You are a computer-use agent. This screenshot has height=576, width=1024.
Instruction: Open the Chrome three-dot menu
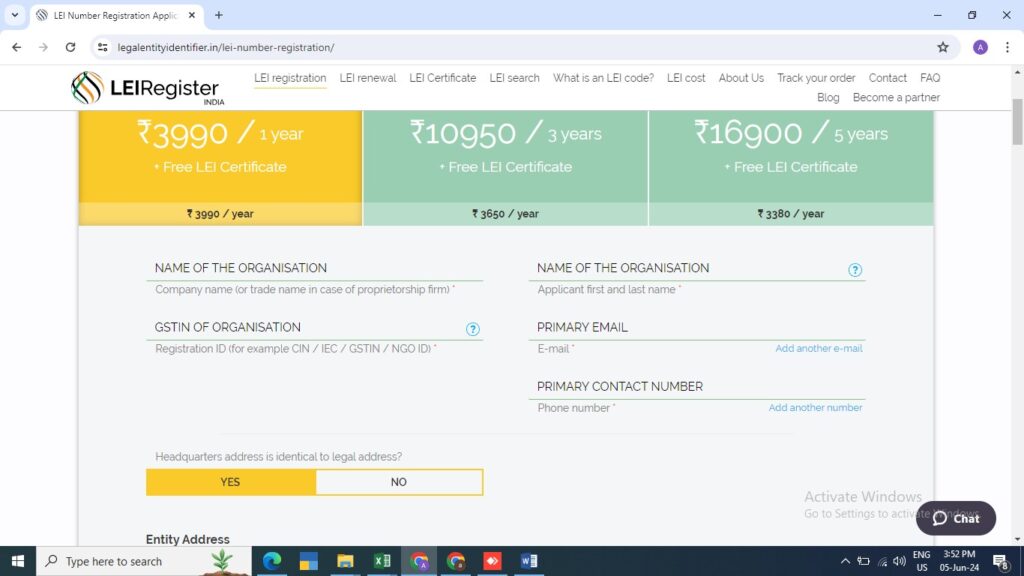(x=1007, y=47)
